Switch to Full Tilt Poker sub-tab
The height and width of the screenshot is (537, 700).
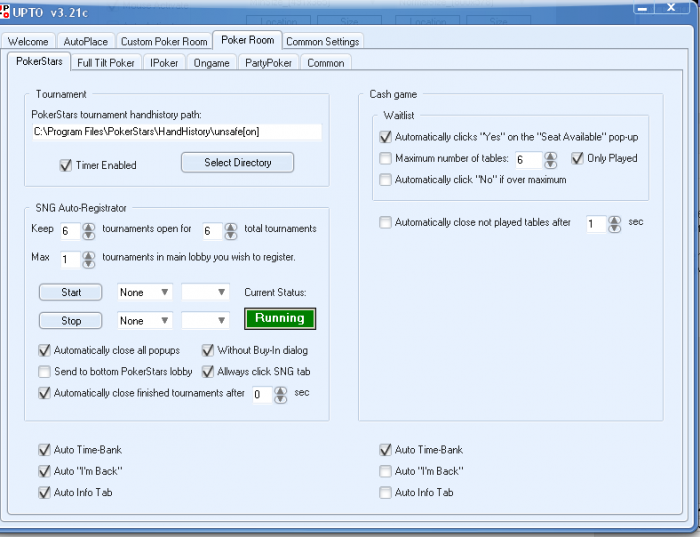coord(106,63)
